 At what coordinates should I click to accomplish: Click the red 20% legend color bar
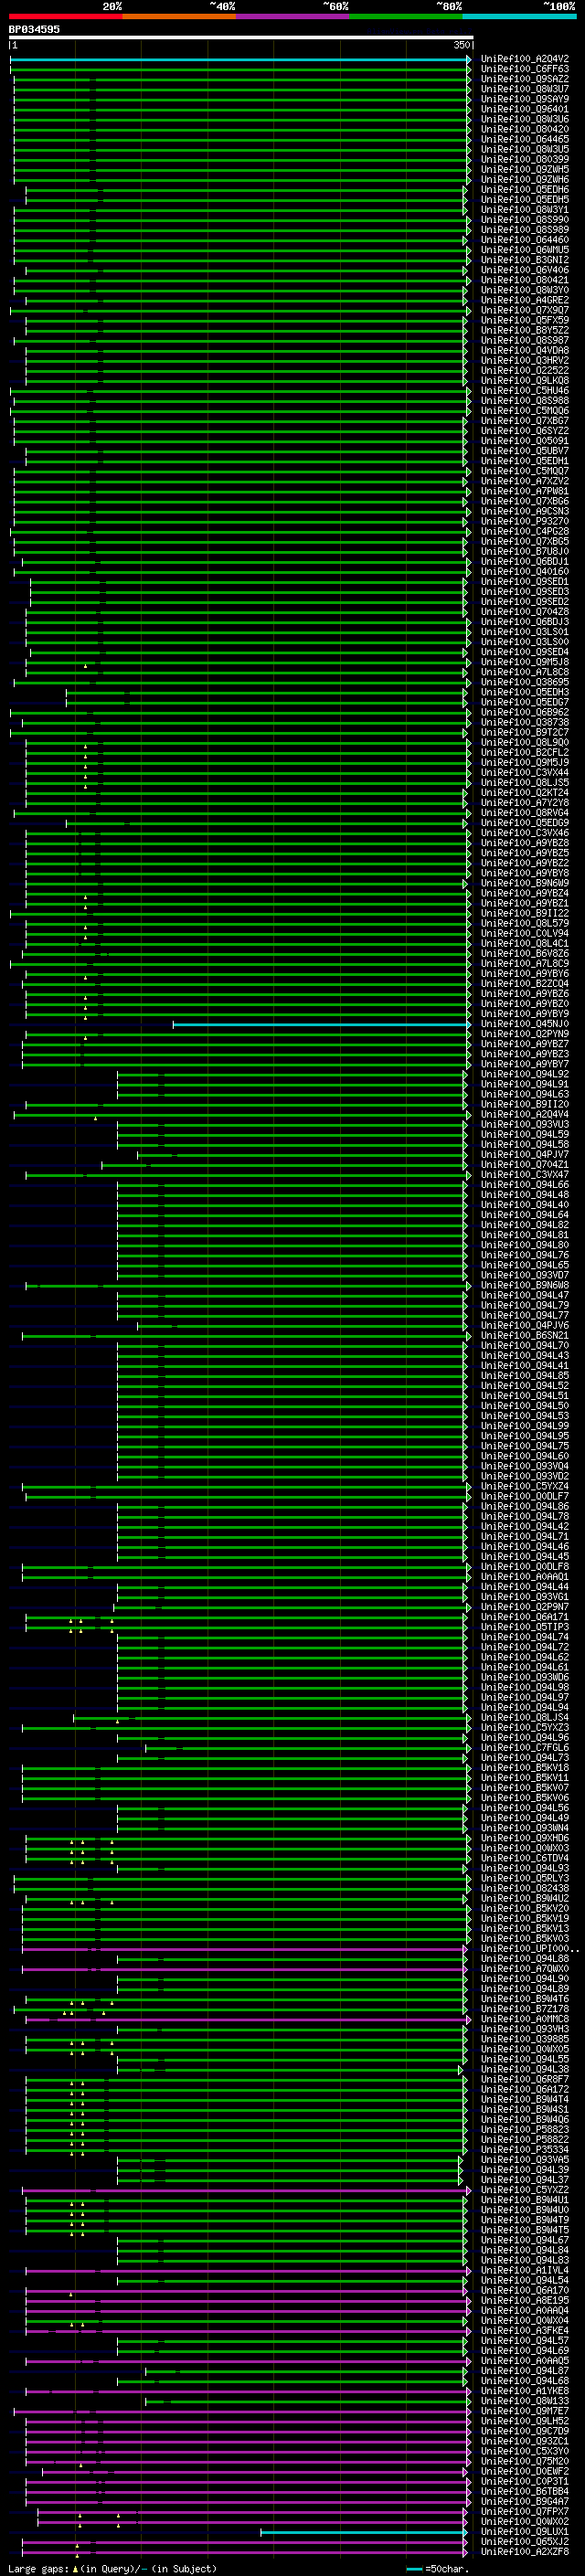(x=65, y=16)
